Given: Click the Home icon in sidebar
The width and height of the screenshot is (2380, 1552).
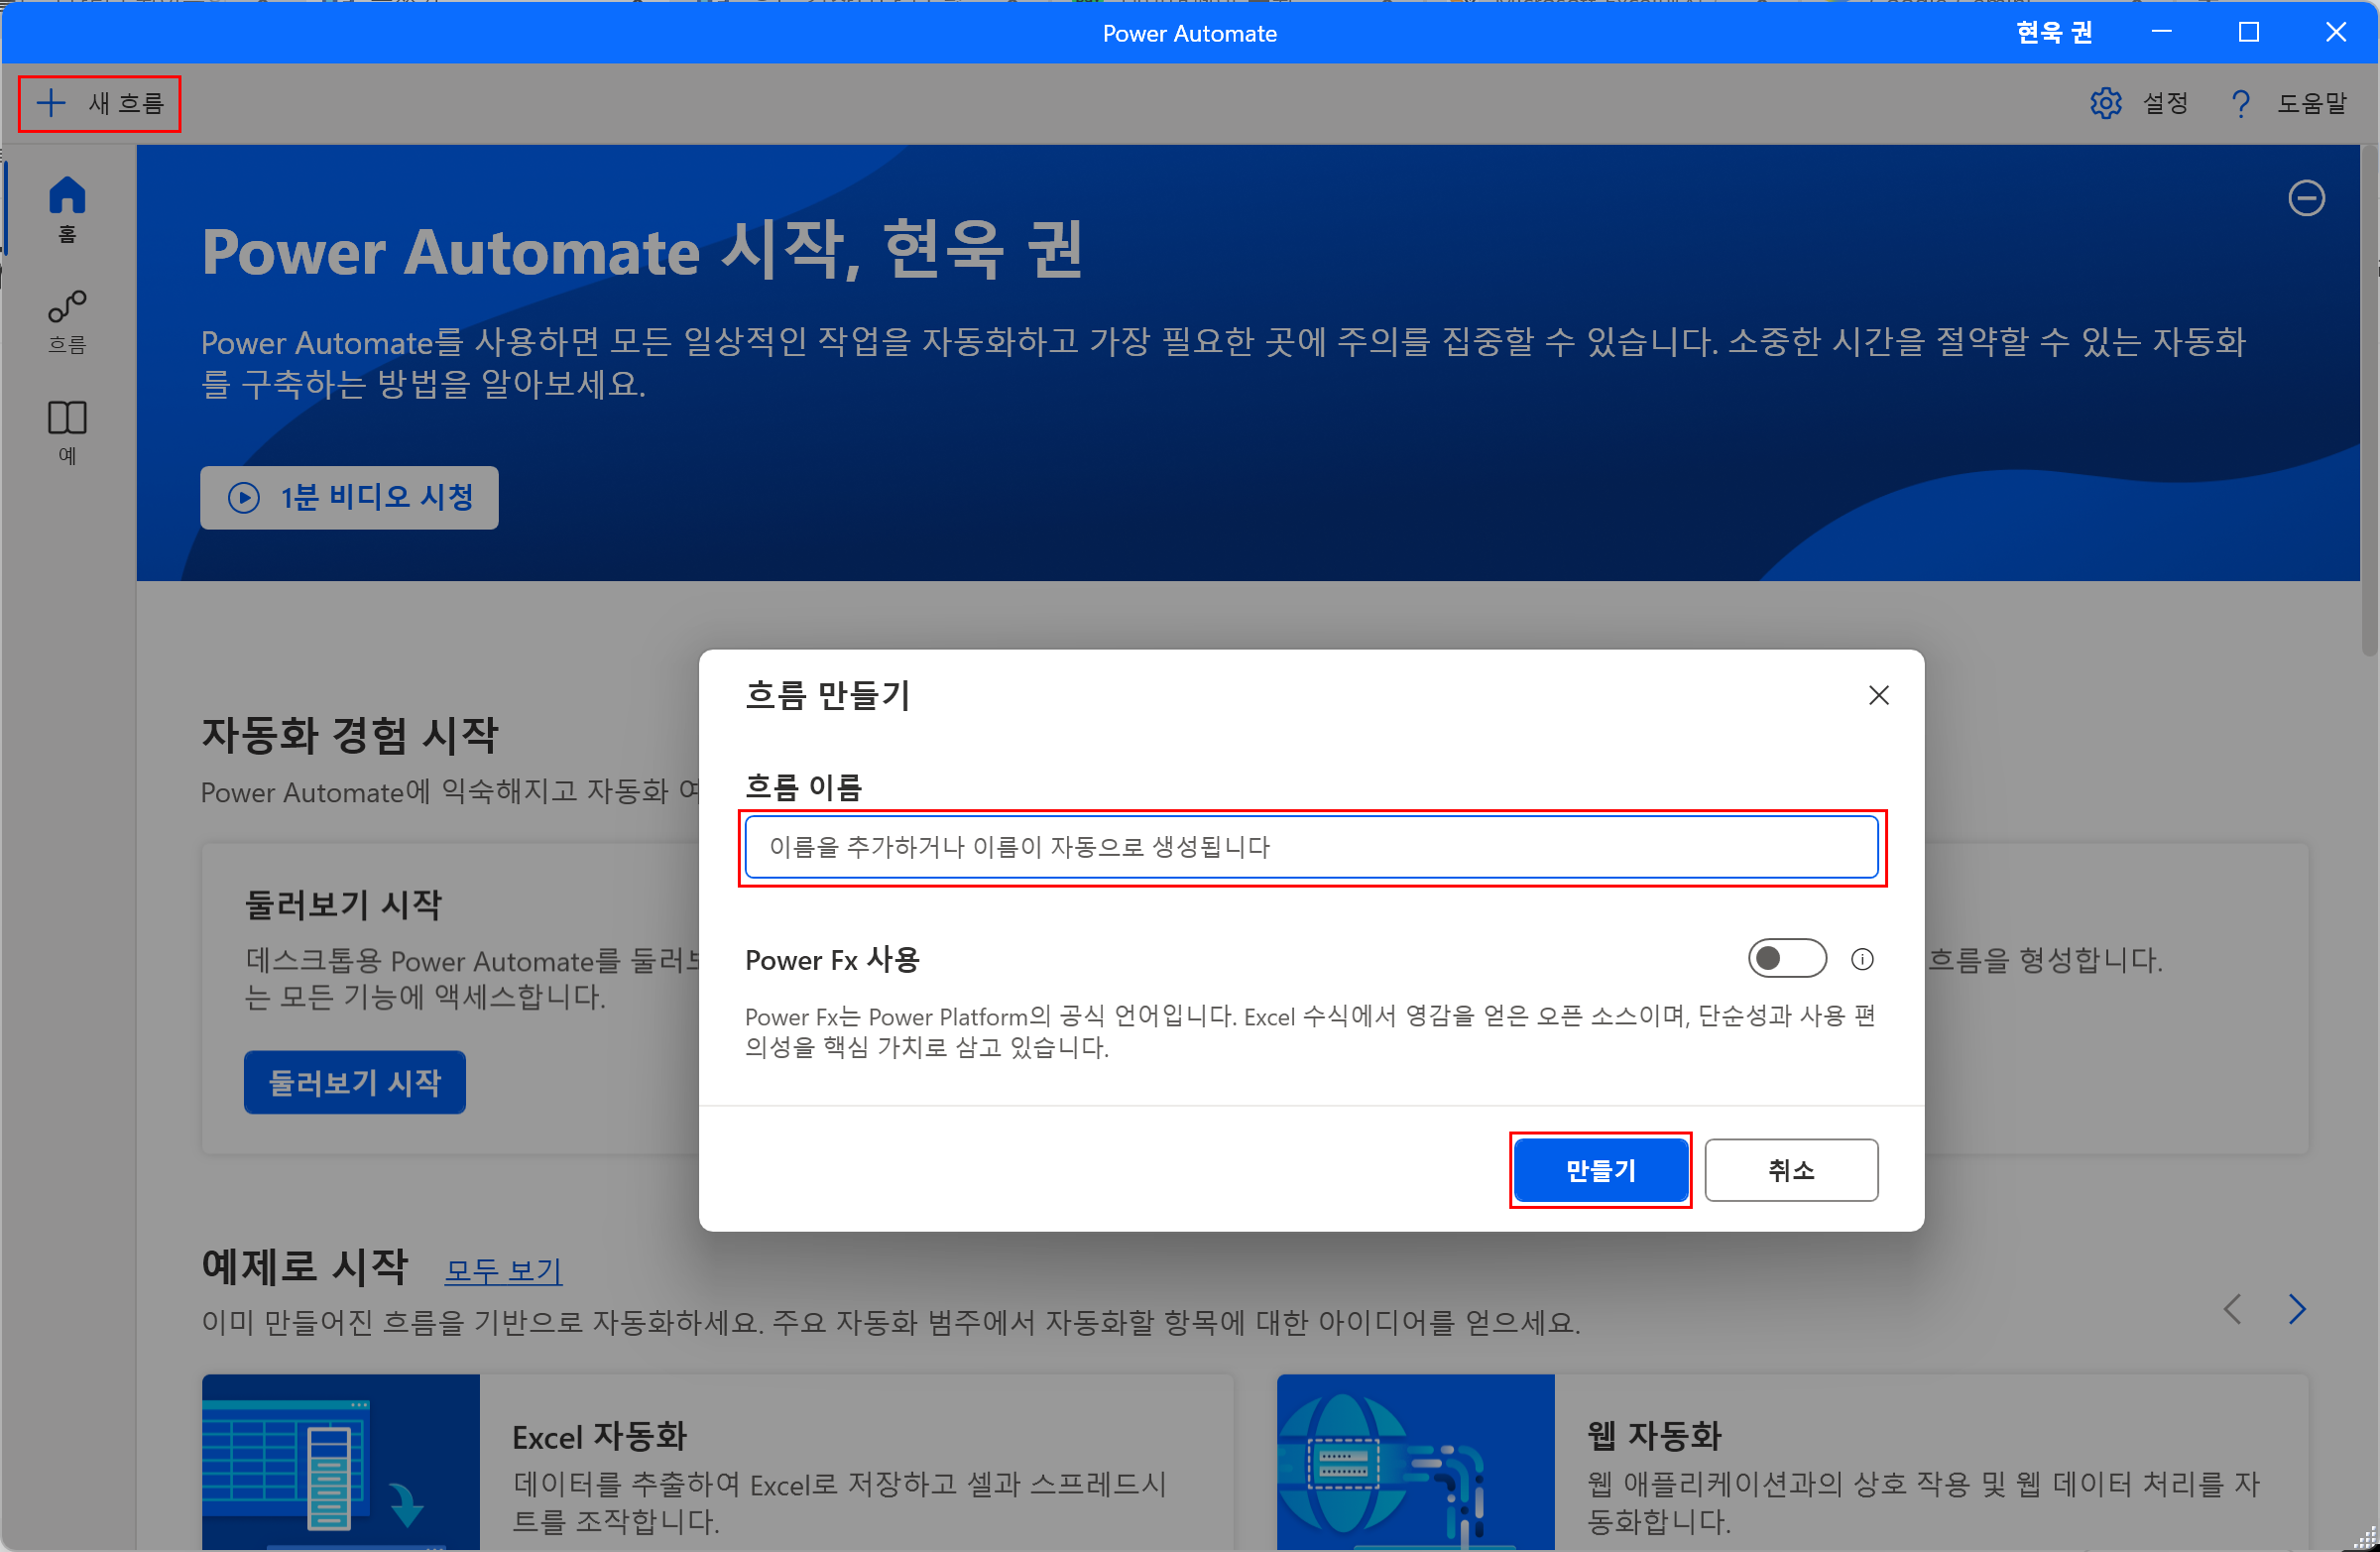Looking at the screenshot, I should coord(67,196).
